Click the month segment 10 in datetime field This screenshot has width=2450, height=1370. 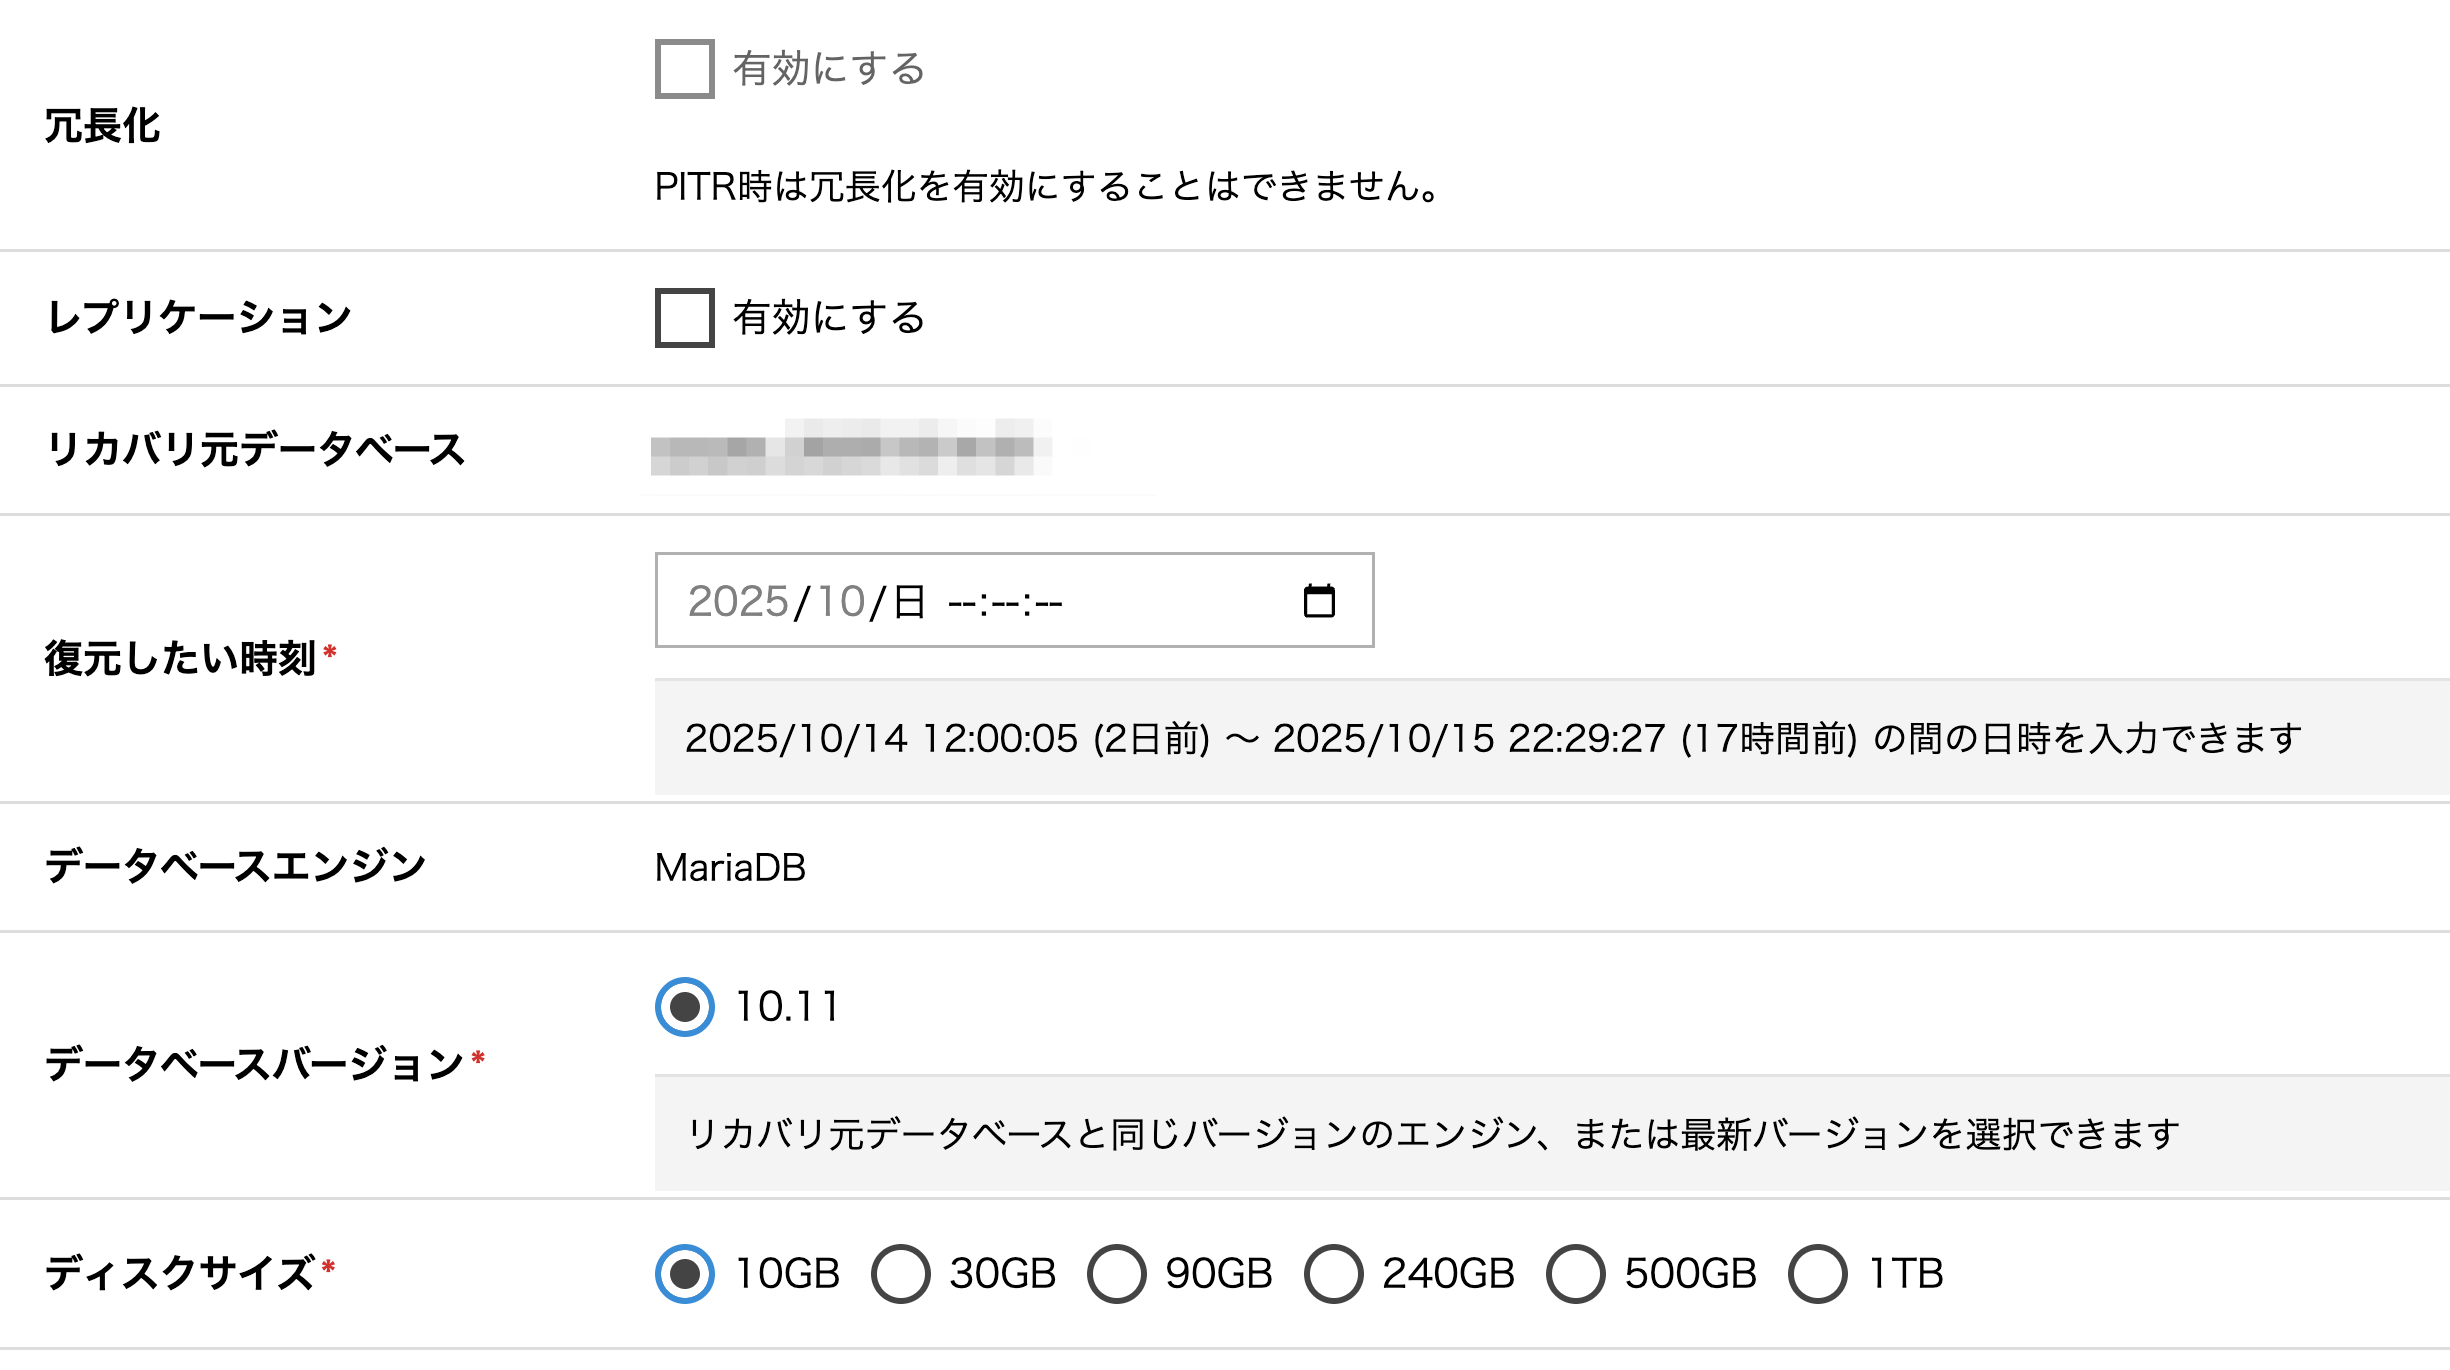(840, 602)
